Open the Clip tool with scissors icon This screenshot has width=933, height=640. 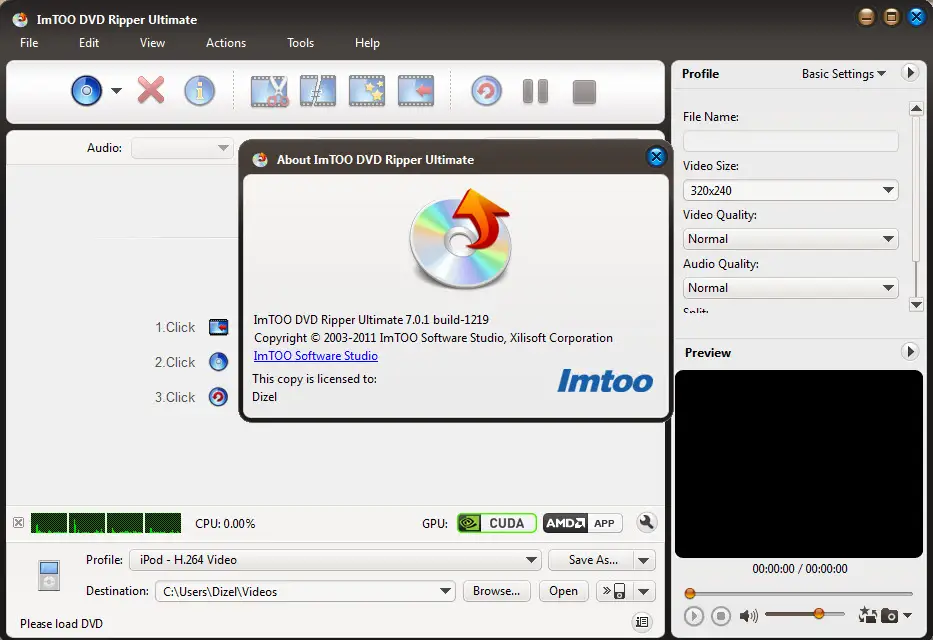click(270, 91)
